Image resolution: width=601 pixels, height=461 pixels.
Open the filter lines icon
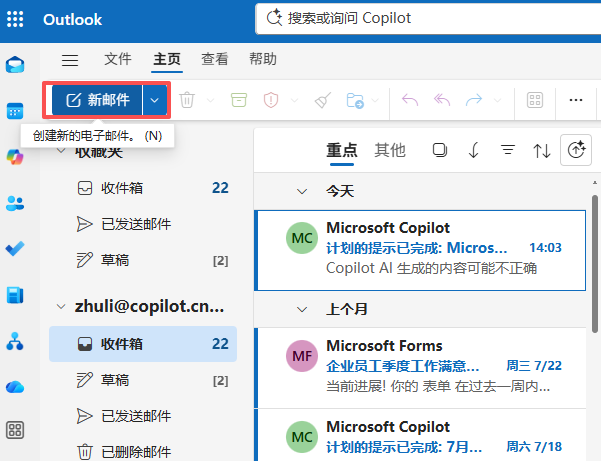508,150
